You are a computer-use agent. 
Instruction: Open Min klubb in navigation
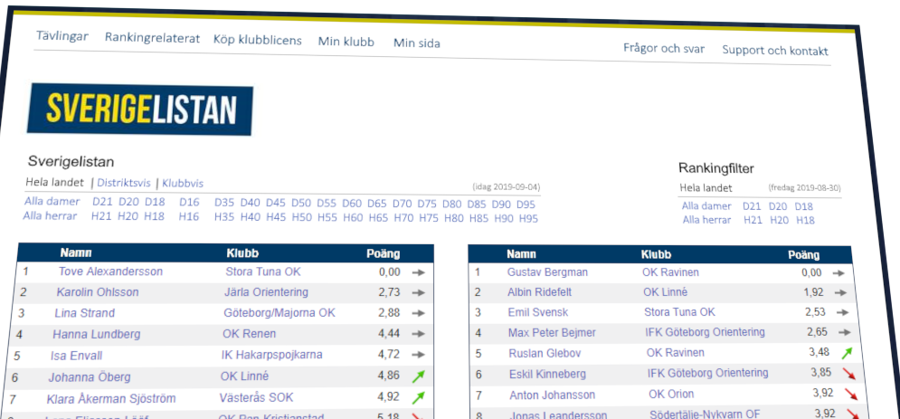(x=346, y=41)
